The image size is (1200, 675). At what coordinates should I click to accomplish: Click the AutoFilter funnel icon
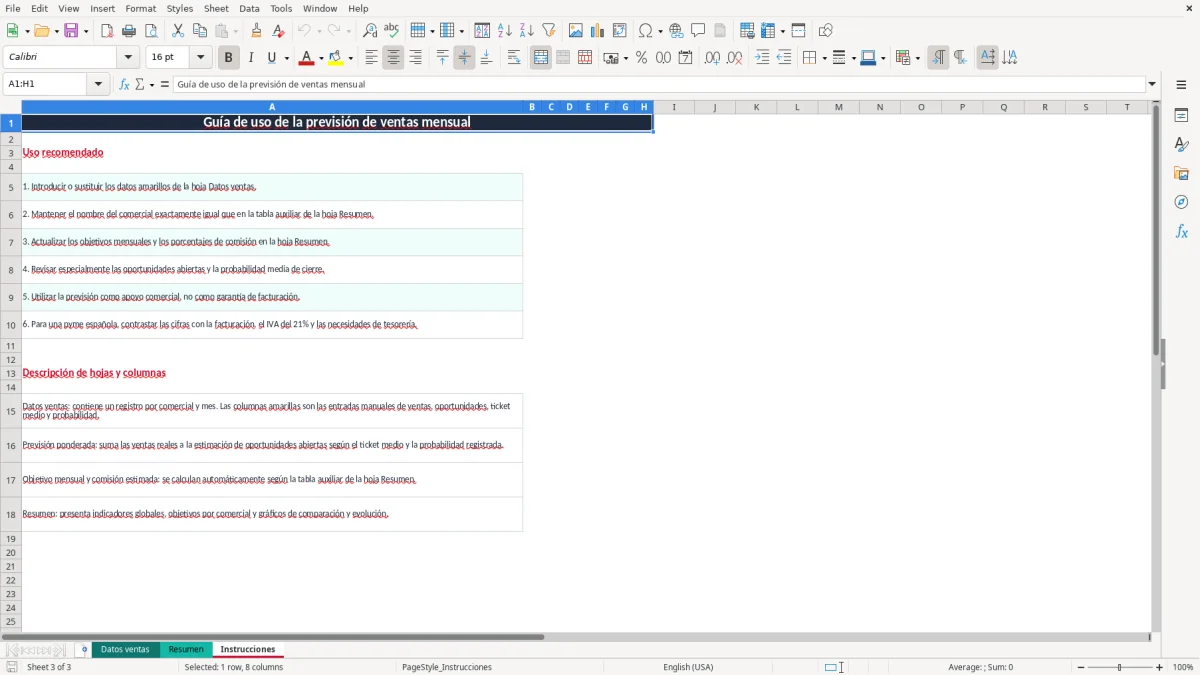point(549,31)
